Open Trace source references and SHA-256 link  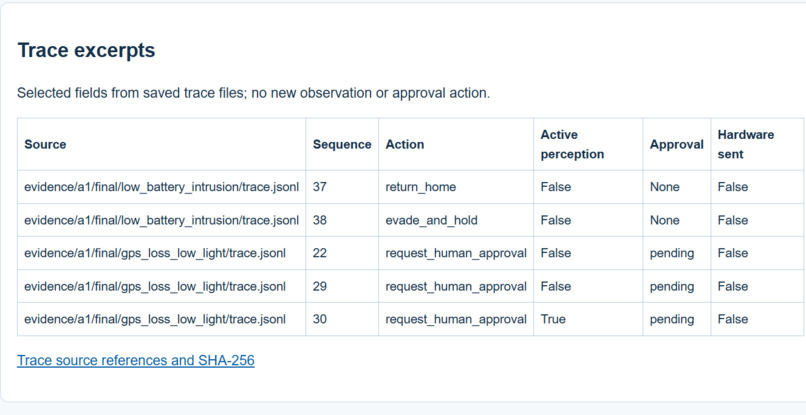[136, 360]
